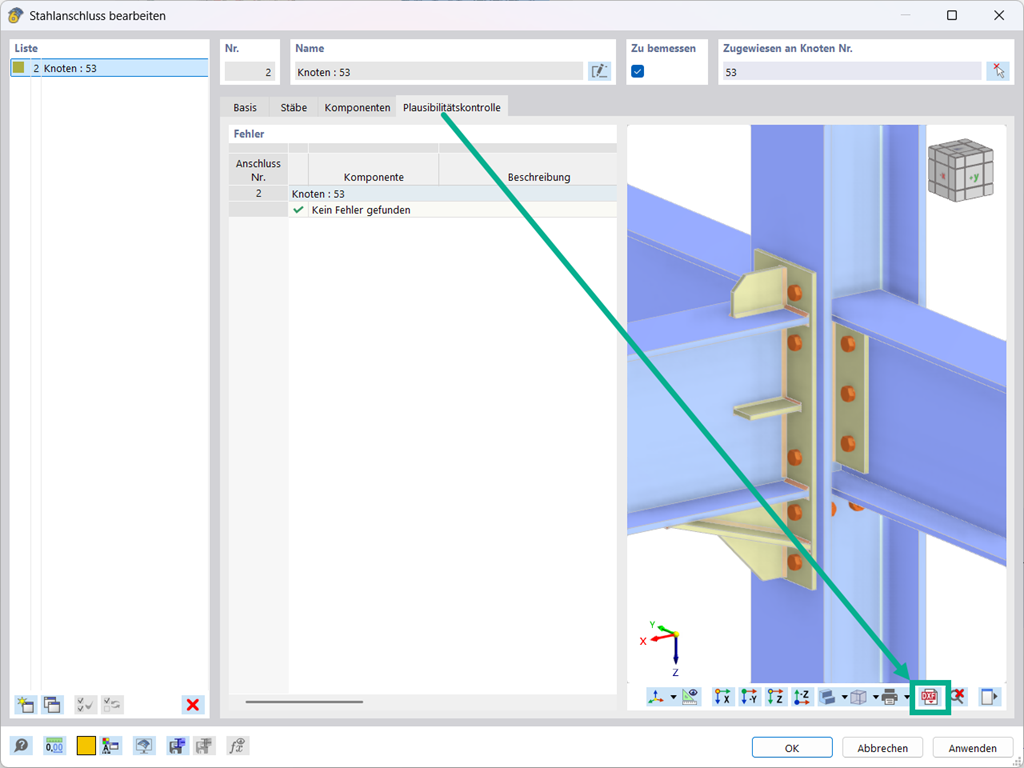
Task: Open the print options dropdown
Action: pyautogui.click(x=908, y=697)
